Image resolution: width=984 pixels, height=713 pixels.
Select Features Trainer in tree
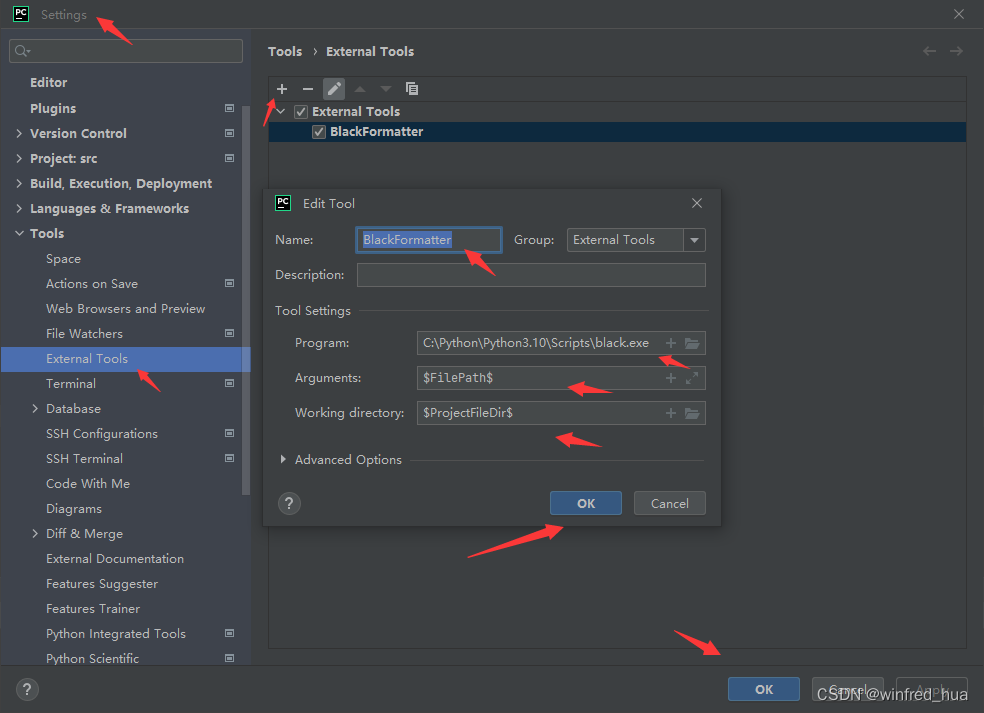coord(93,609)
